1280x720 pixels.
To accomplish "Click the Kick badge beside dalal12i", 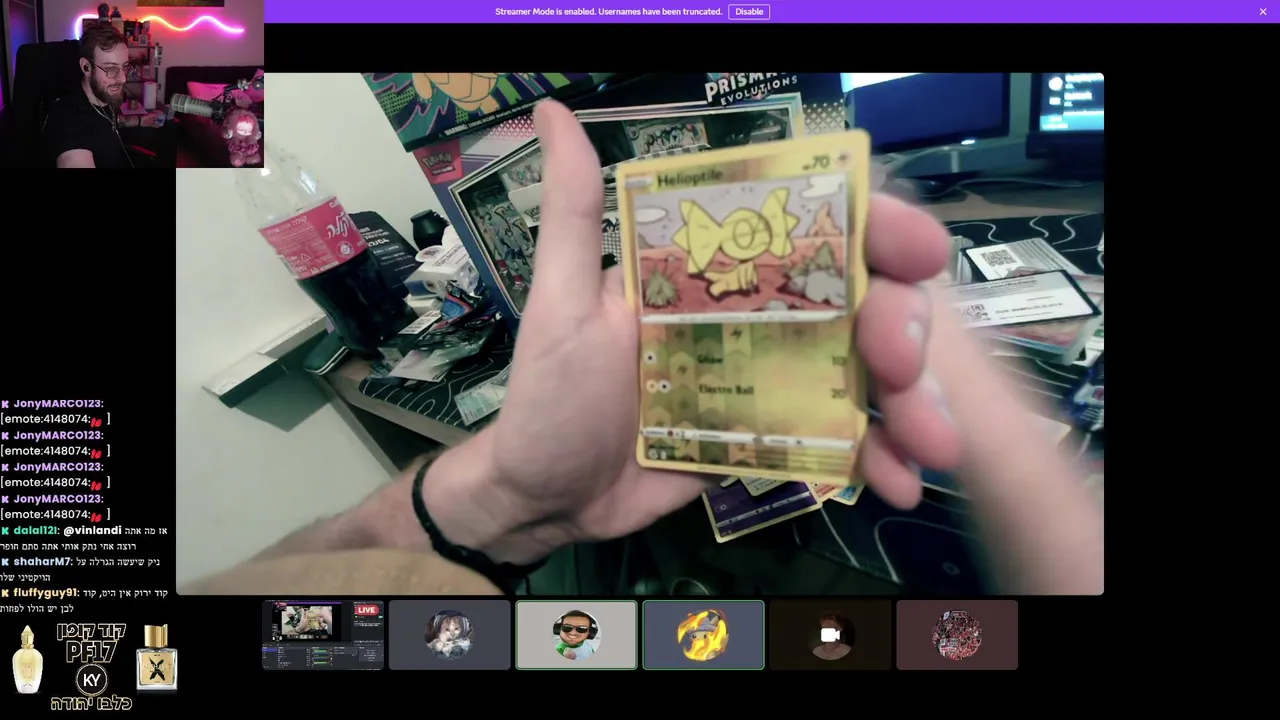I will click(x=5, y=530).
